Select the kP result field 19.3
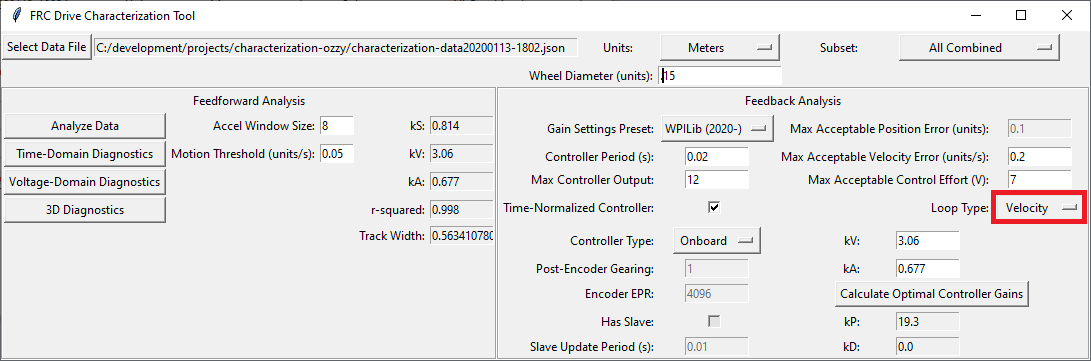 [x=928, y=321]
